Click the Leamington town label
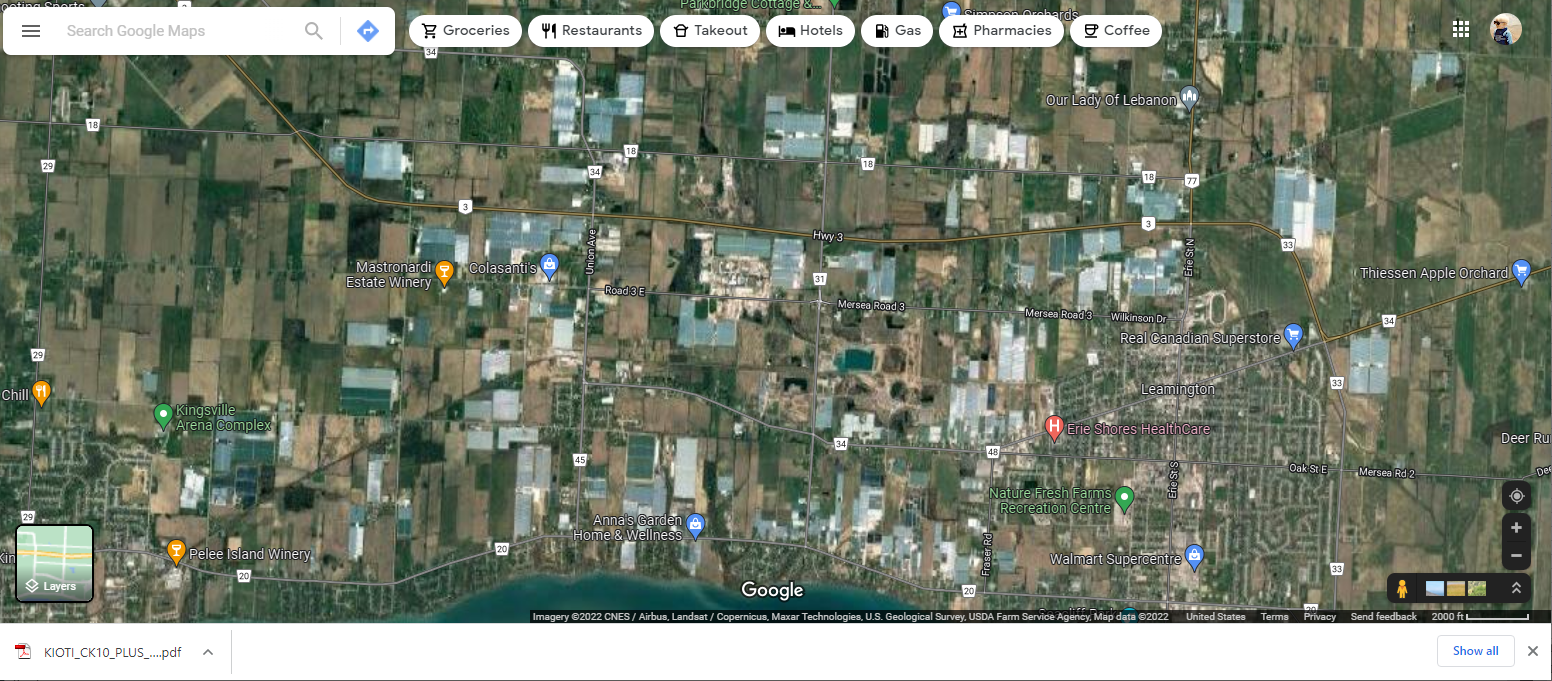1552x681 pixels. [x=1178, y=389]
